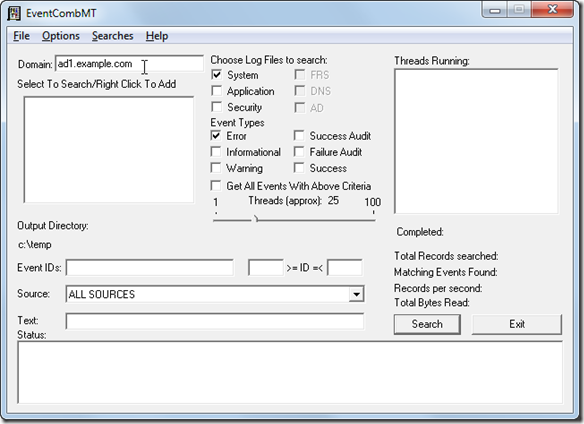This screenshot has width=584, height=424.
Task: Open the Help menu
Action: [157, 36]
